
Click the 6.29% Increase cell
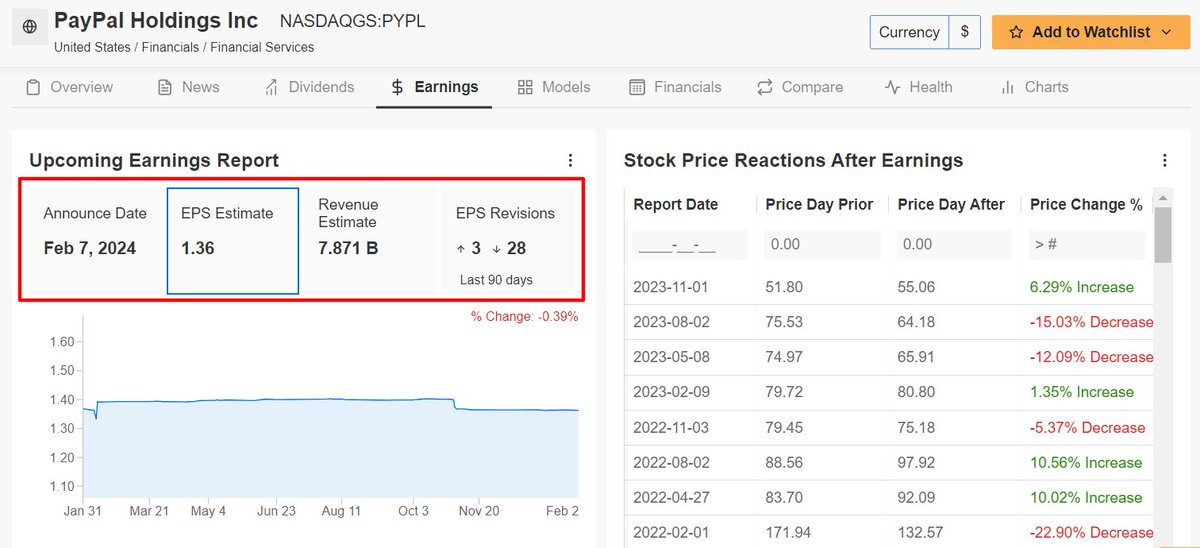pyautogui.click(x=1082, y=287)
